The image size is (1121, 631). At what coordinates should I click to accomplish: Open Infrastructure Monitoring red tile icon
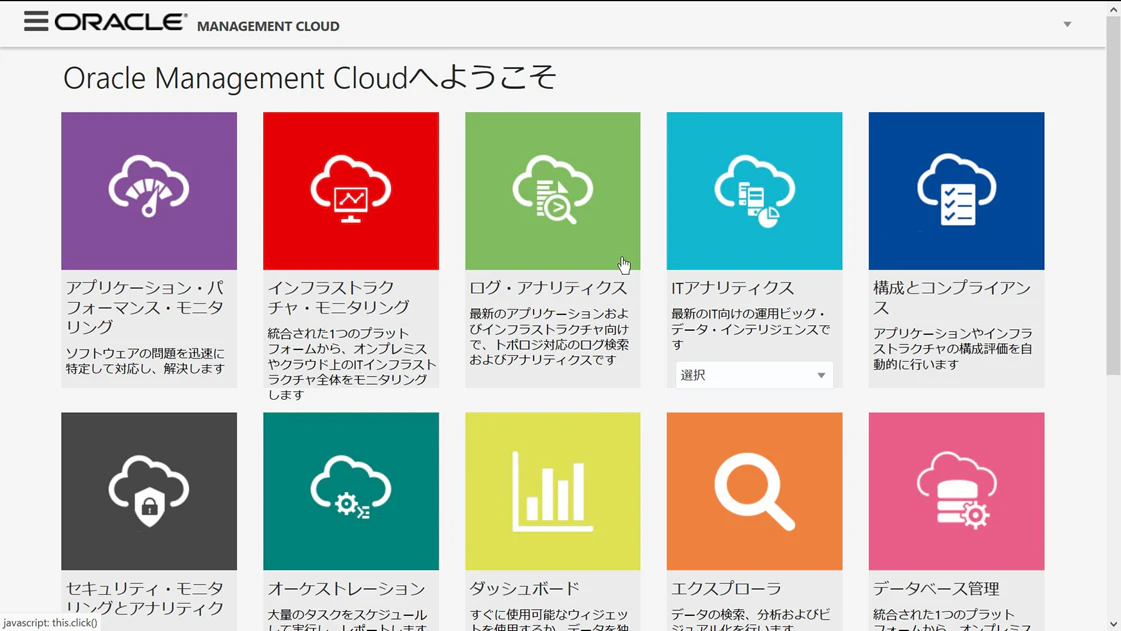pos(351,191)
